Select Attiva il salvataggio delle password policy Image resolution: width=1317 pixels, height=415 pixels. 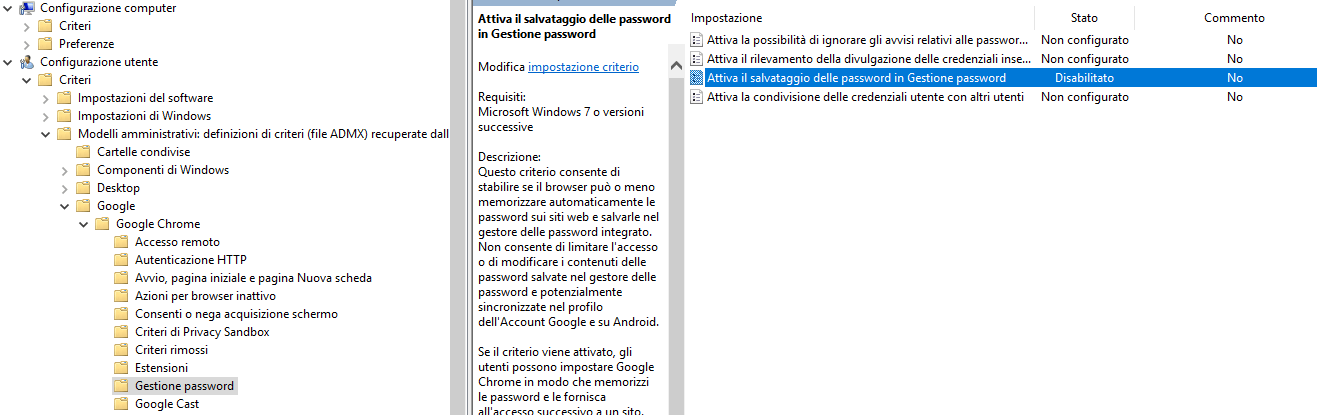pyautogui.click(x=1002, y=78)
